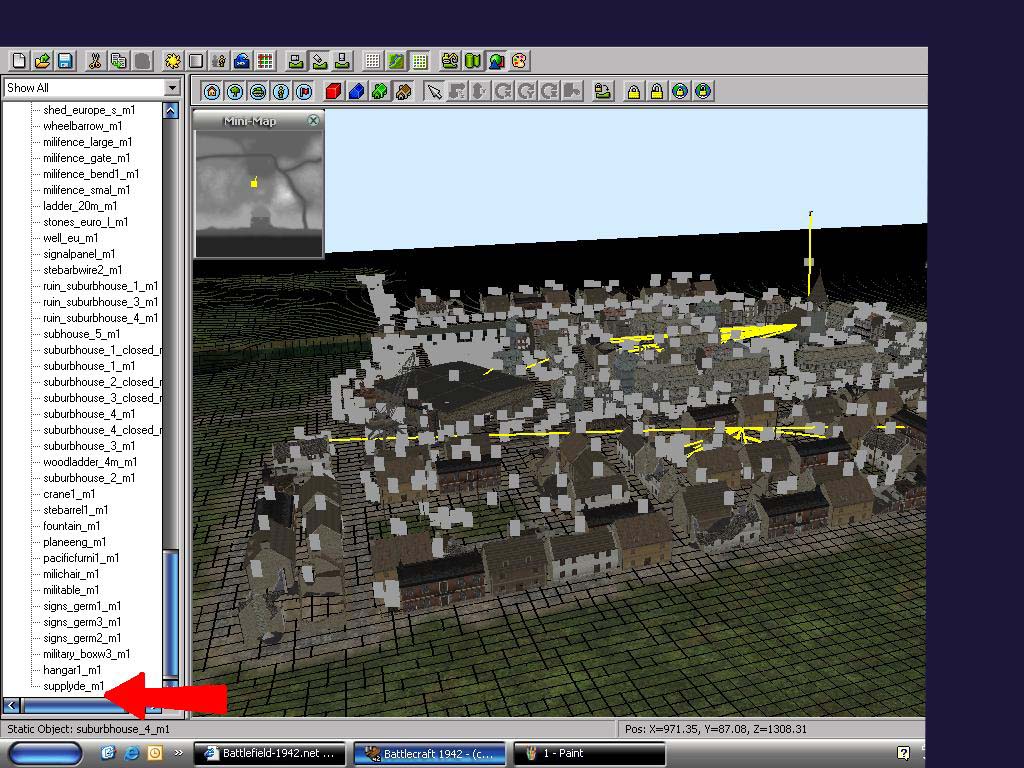
Task: Toggle the soldier filter circle button
Action: coord(281,91)
